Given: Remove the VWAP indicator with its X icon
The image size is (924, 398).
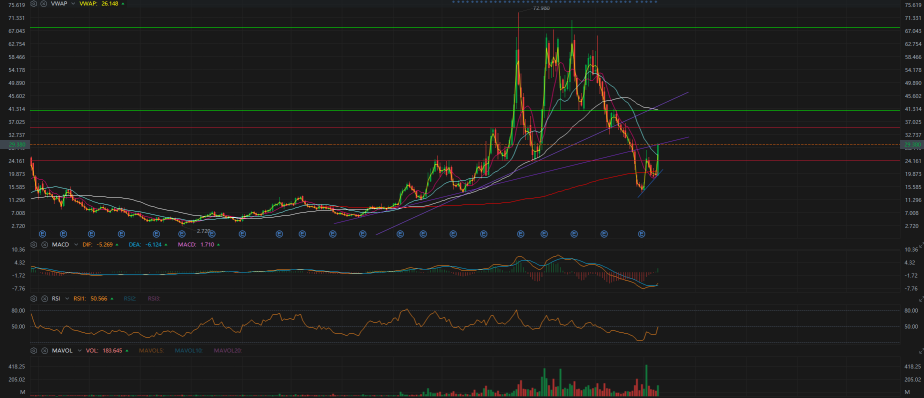Looking at the screenshot, I should (x=44, y=4).
